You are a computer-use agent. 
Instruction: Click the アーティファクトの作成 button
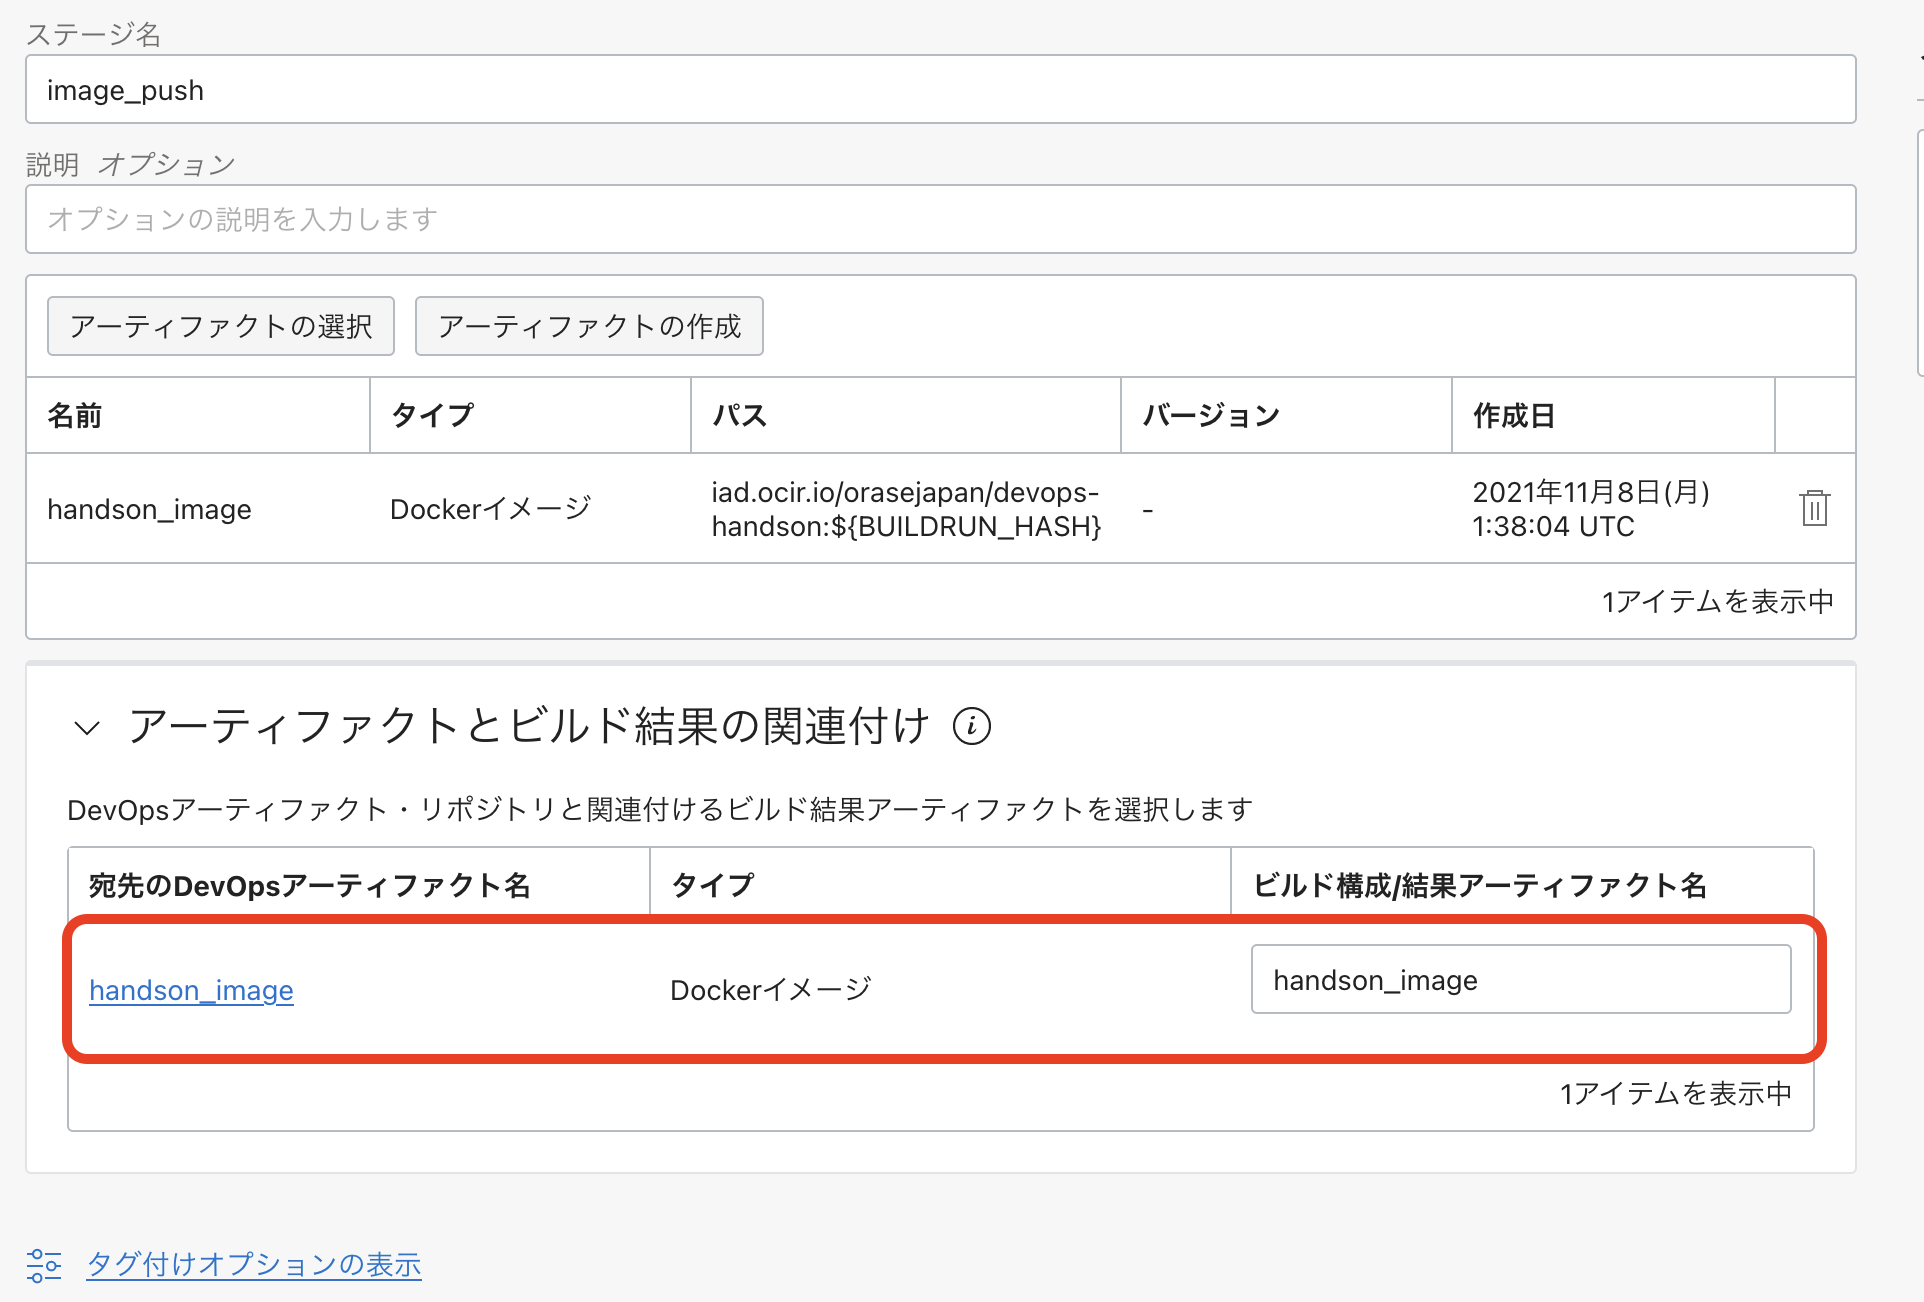589,326
